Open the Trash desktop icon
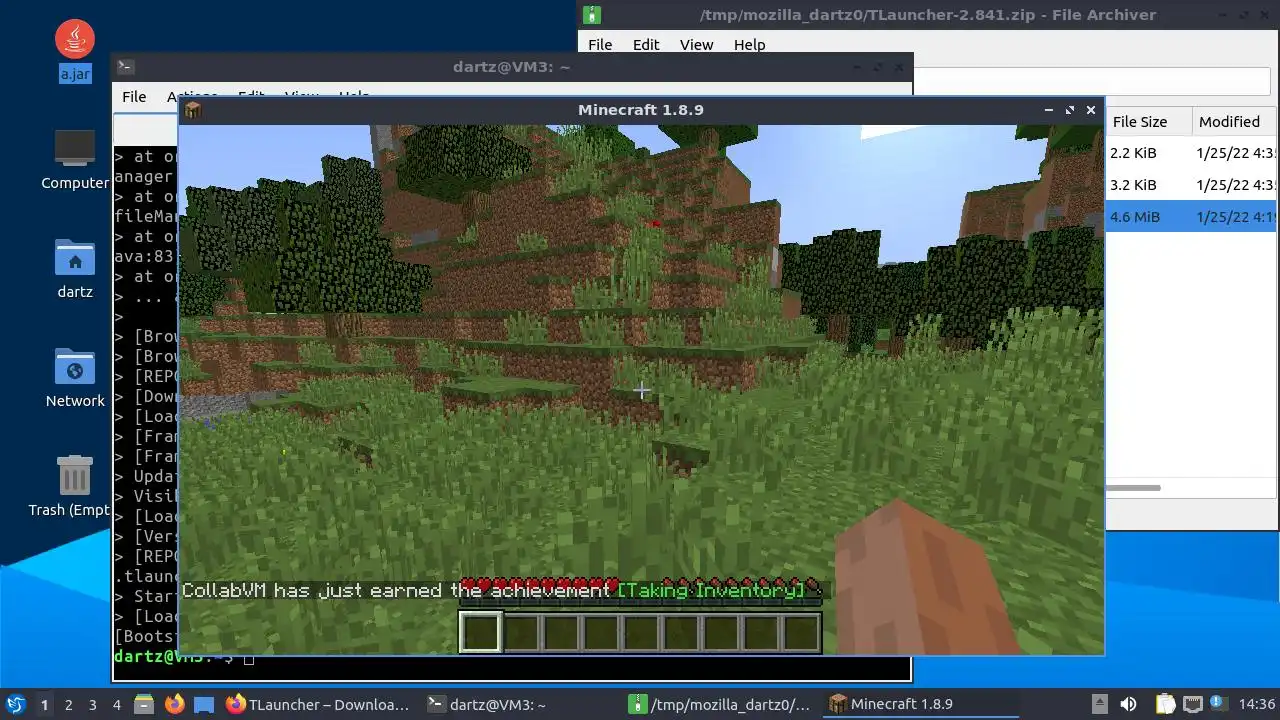Screen dimensions: 1280x720 [x=75, y=486]
